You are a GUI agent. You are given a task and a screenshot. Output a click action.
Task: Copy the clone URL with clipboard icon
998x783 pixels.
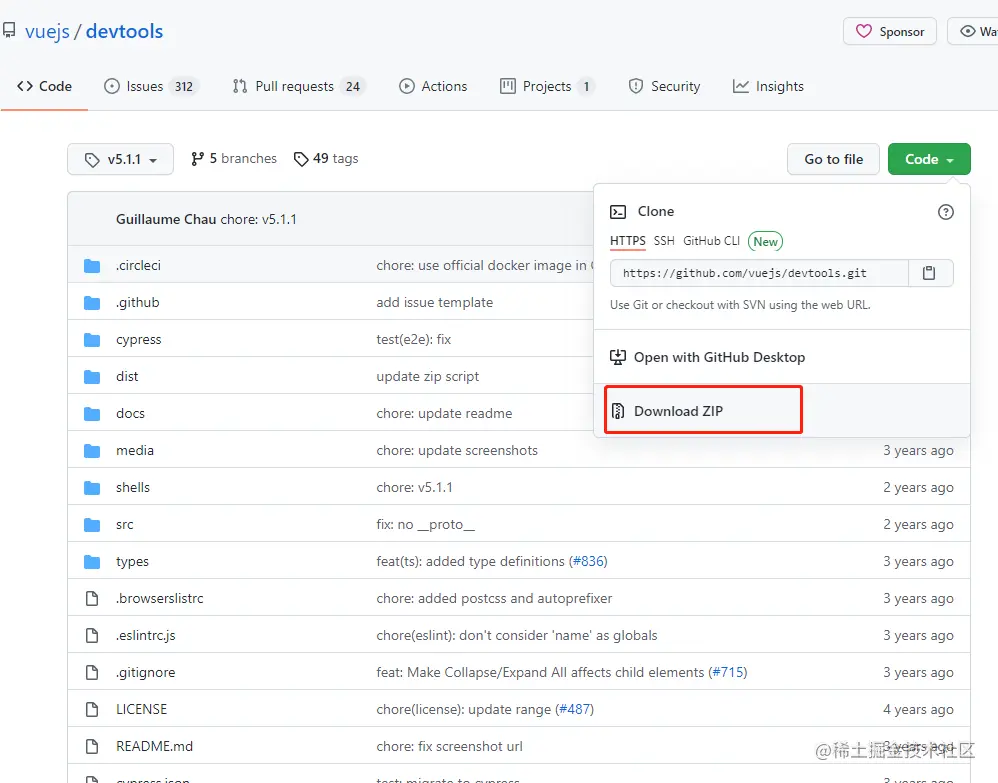[929, 273]
